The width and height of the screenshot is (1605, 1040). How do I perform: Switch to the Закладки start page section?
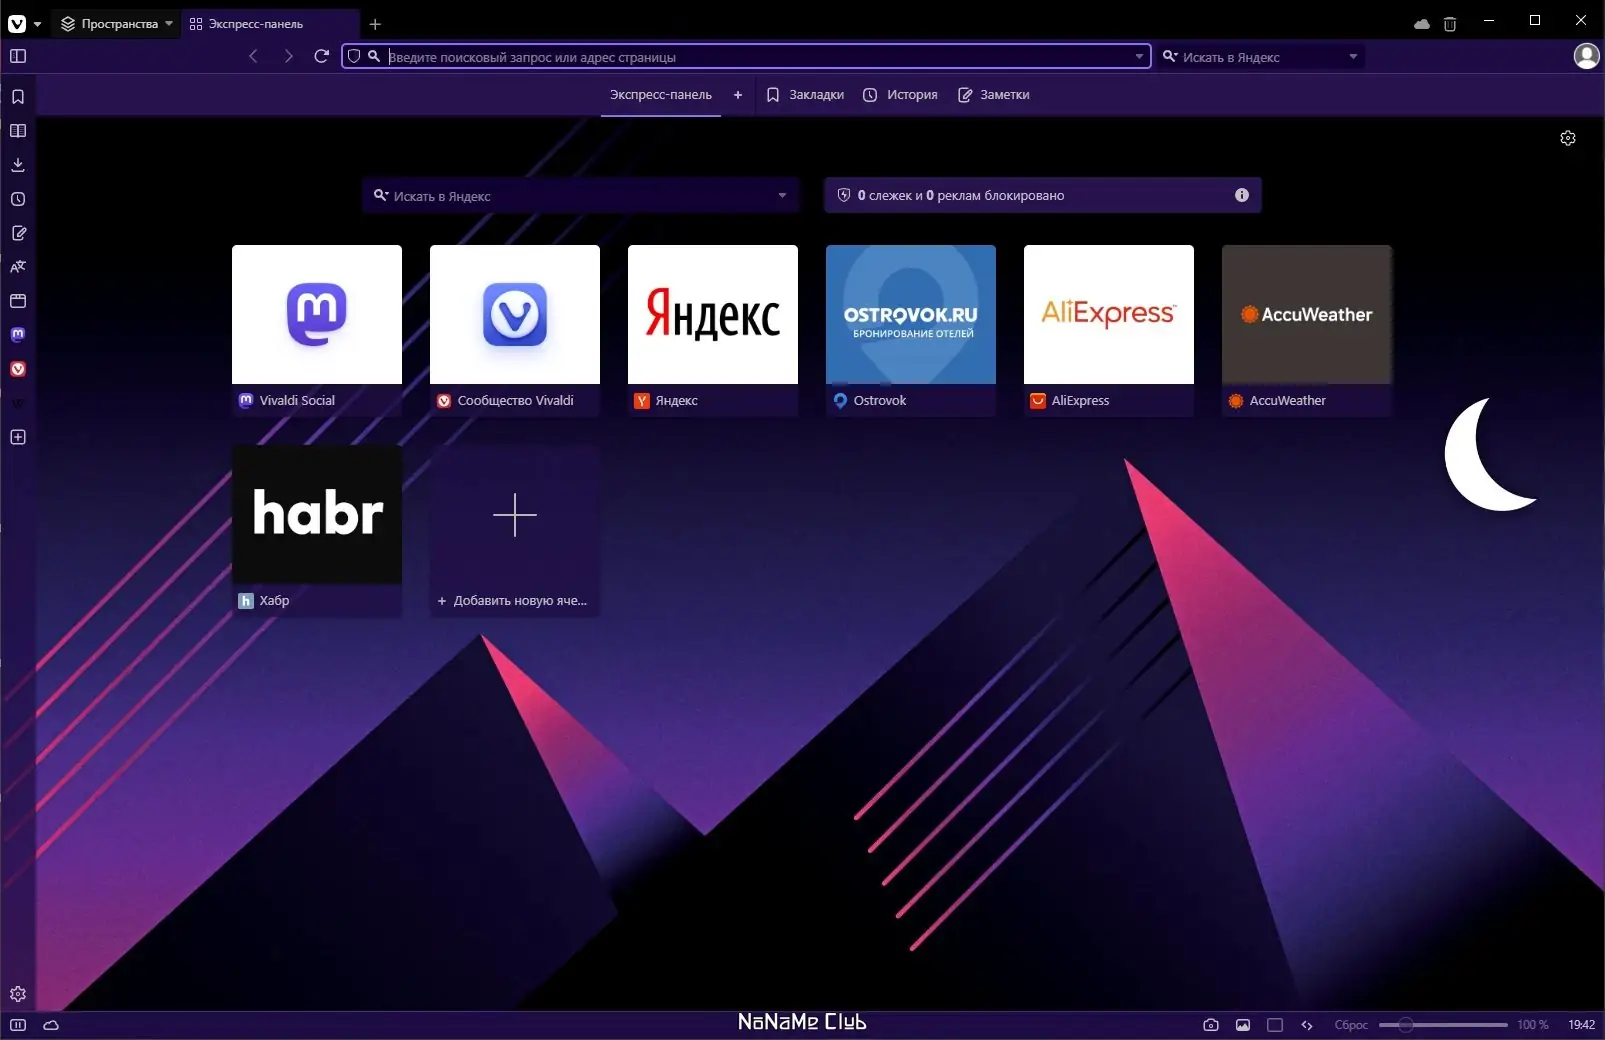click(x=805, y=95)
